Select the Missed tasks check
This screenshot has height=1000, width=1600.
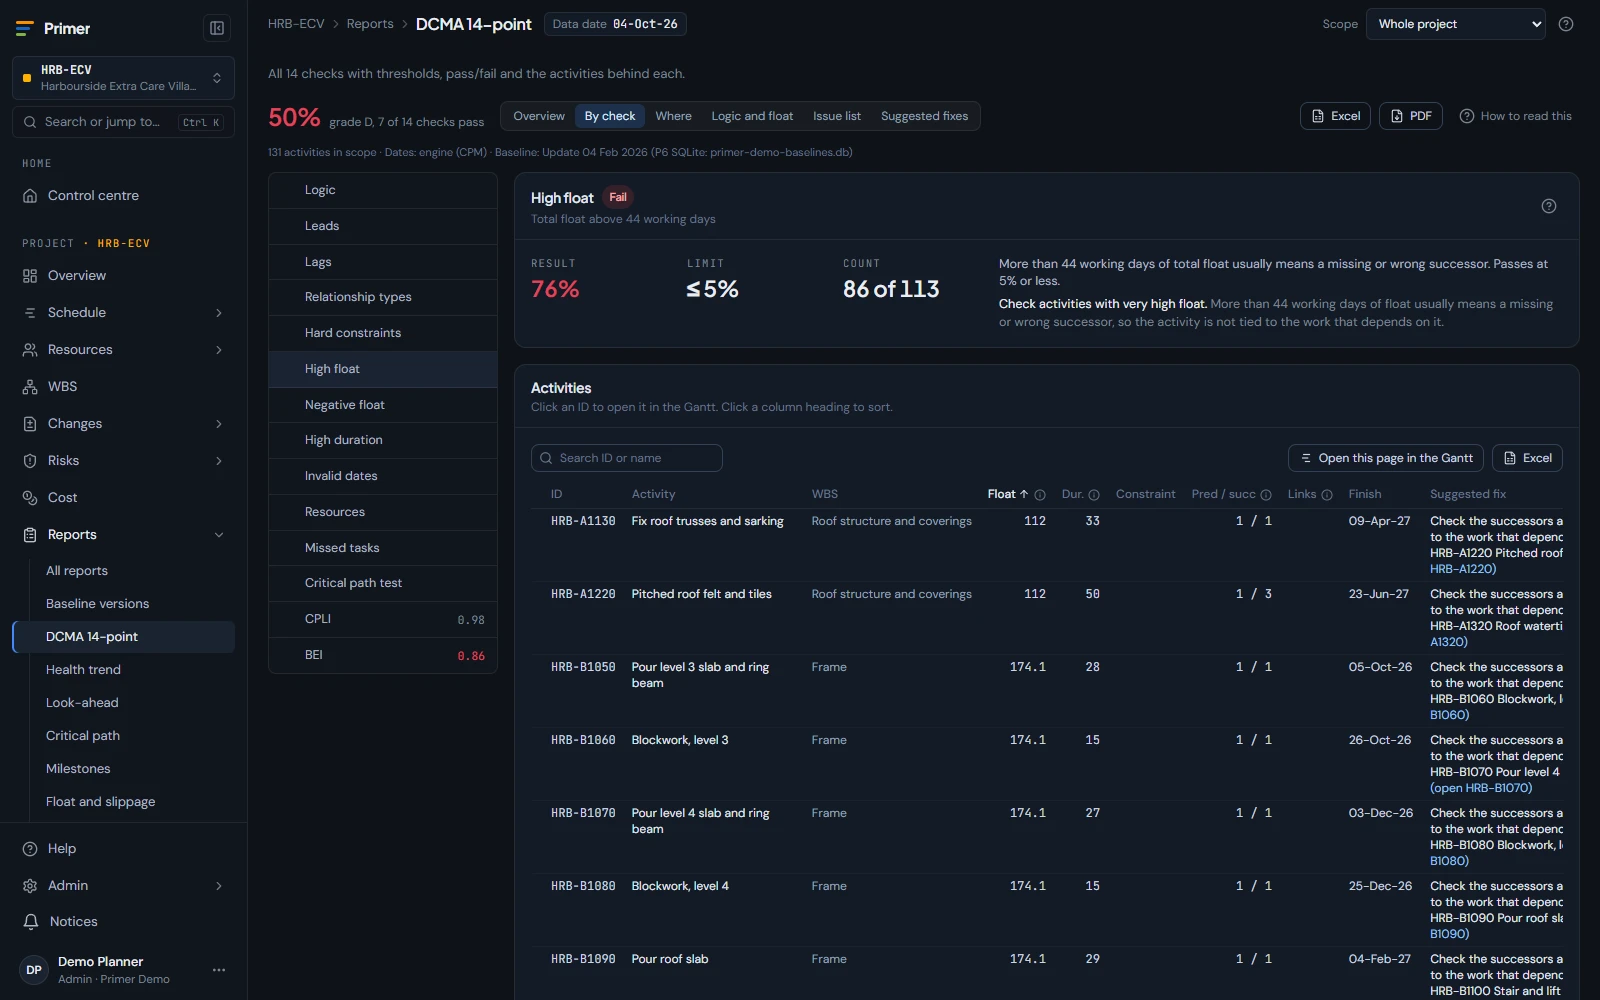[x=383, y=548]
